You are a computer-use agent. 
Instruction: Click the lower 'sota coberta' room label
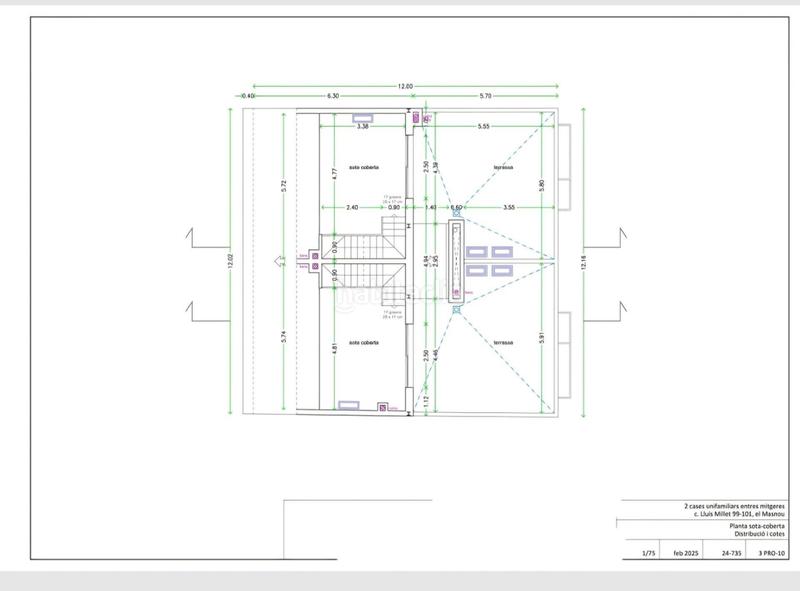(x=363, y=343)
